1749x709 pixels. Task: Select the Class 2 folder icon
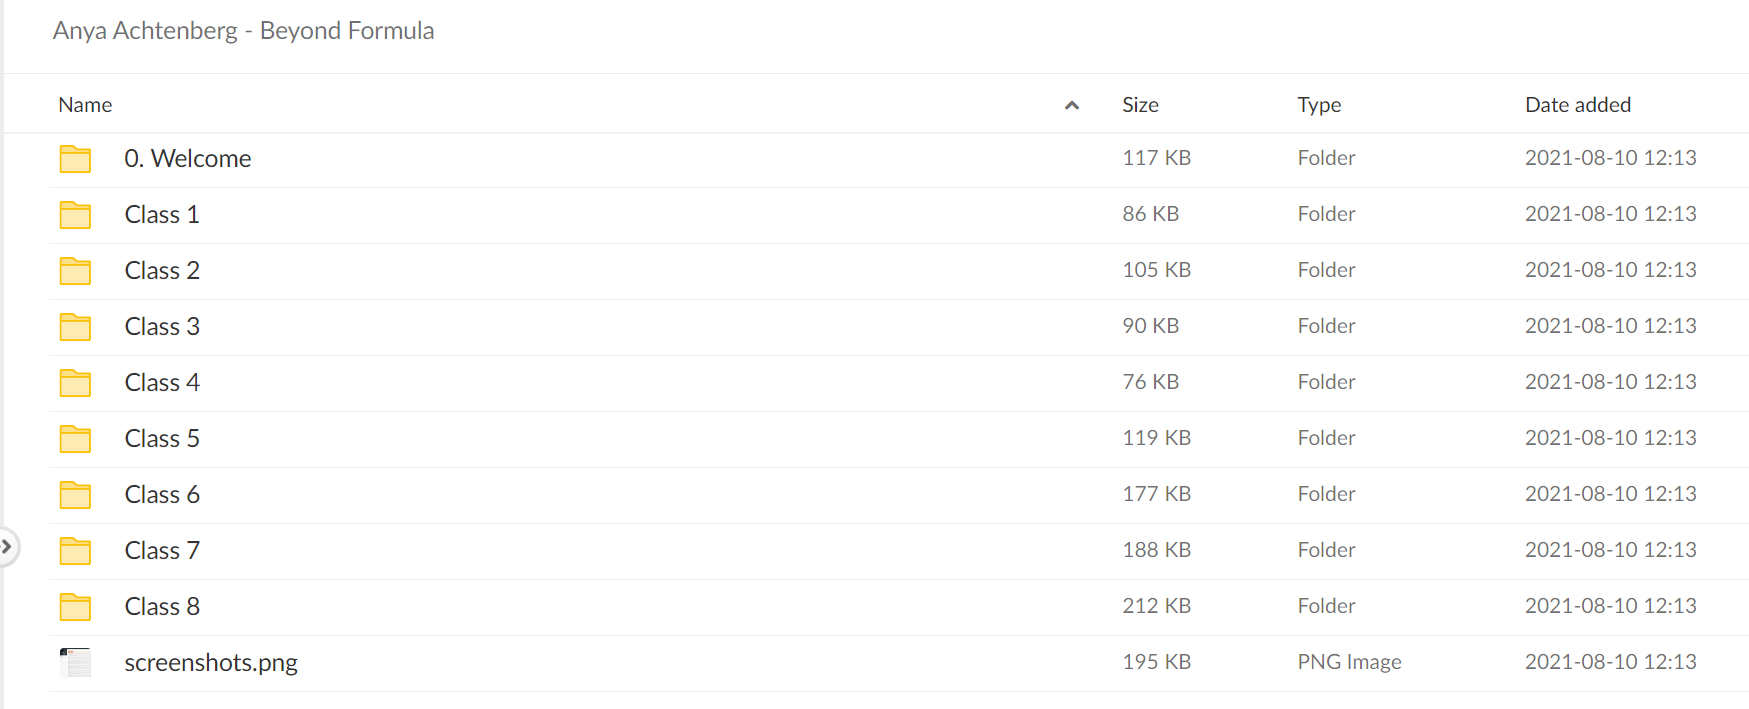[75, 271]
